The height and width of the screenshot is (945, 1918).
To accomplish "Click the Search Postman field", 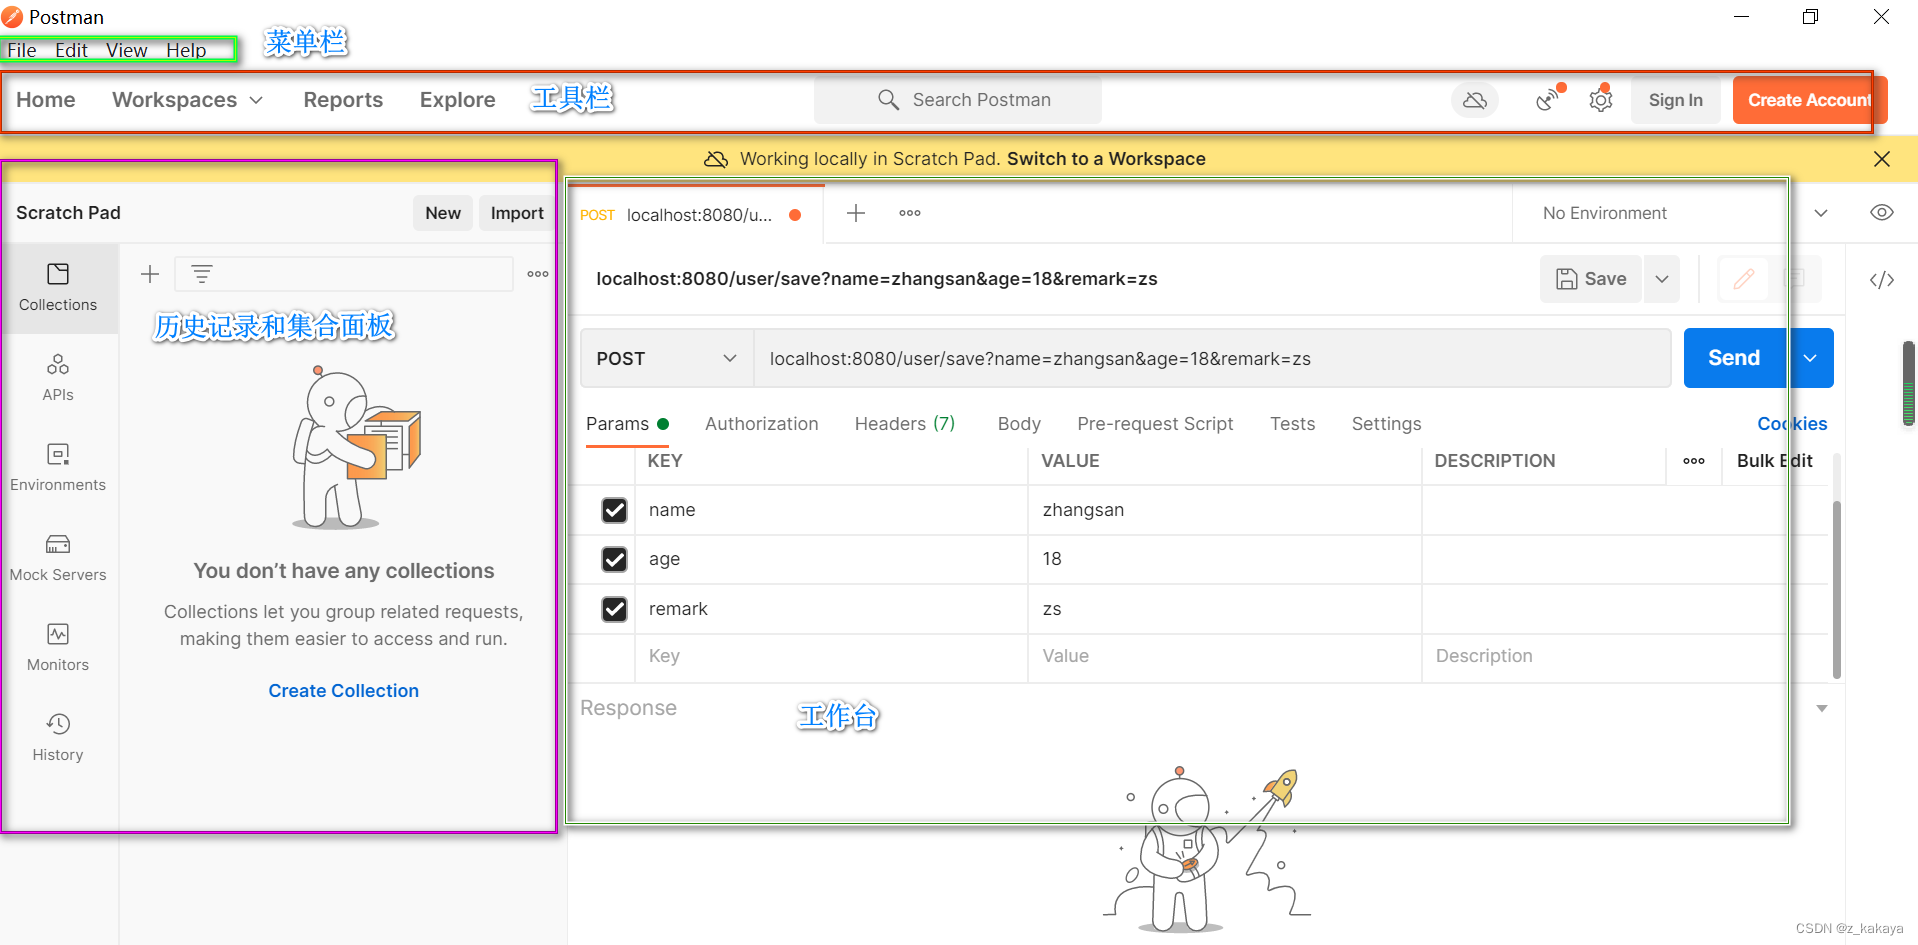I will 958,100.
